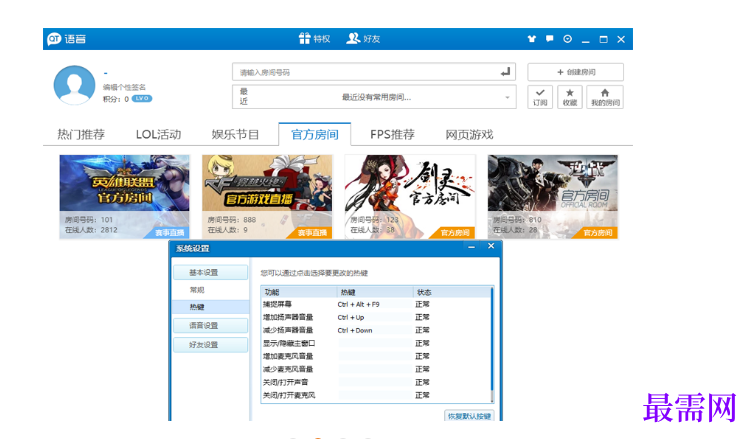The image size is (755, 439).
Task: Select 增加扬声器音量 row
Action: click(x=376, y=317)
